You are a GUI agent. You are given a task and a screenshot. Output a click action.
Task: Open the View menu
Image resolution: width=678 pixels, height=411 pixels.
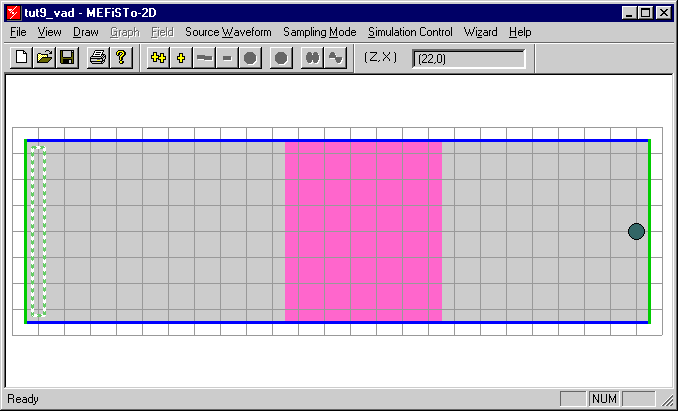click(49, 32)
